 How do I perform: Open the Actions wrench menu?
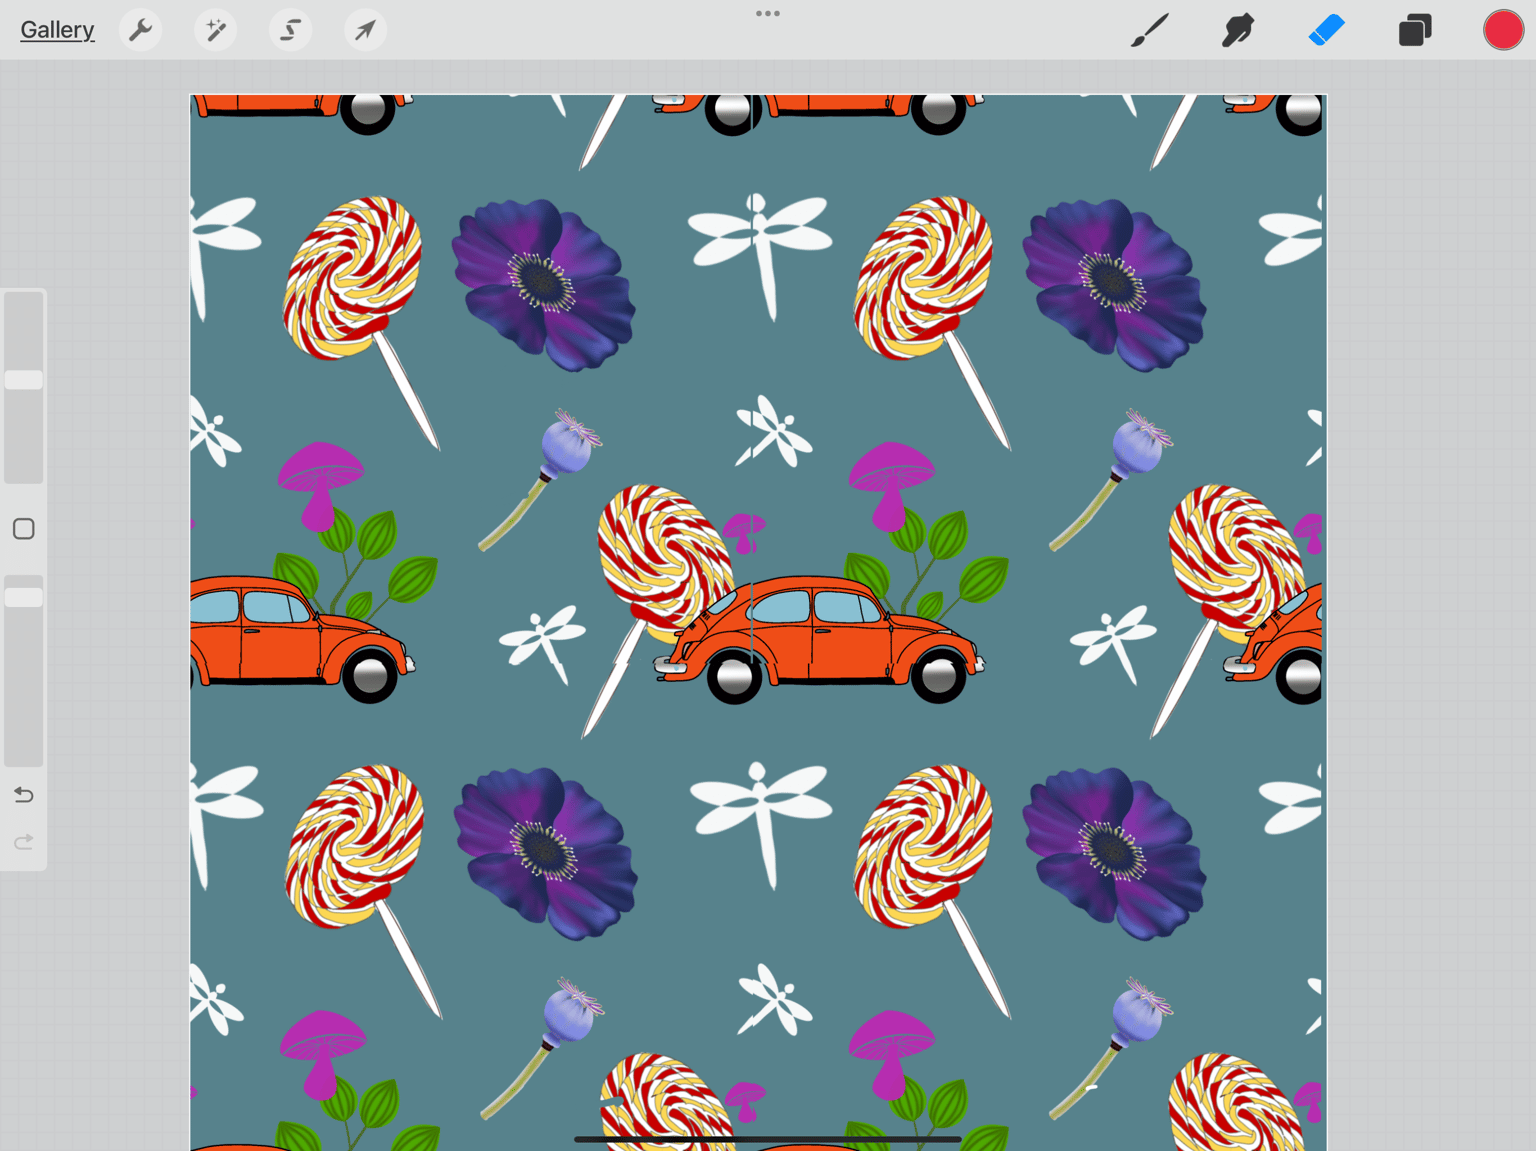[141, 30]
